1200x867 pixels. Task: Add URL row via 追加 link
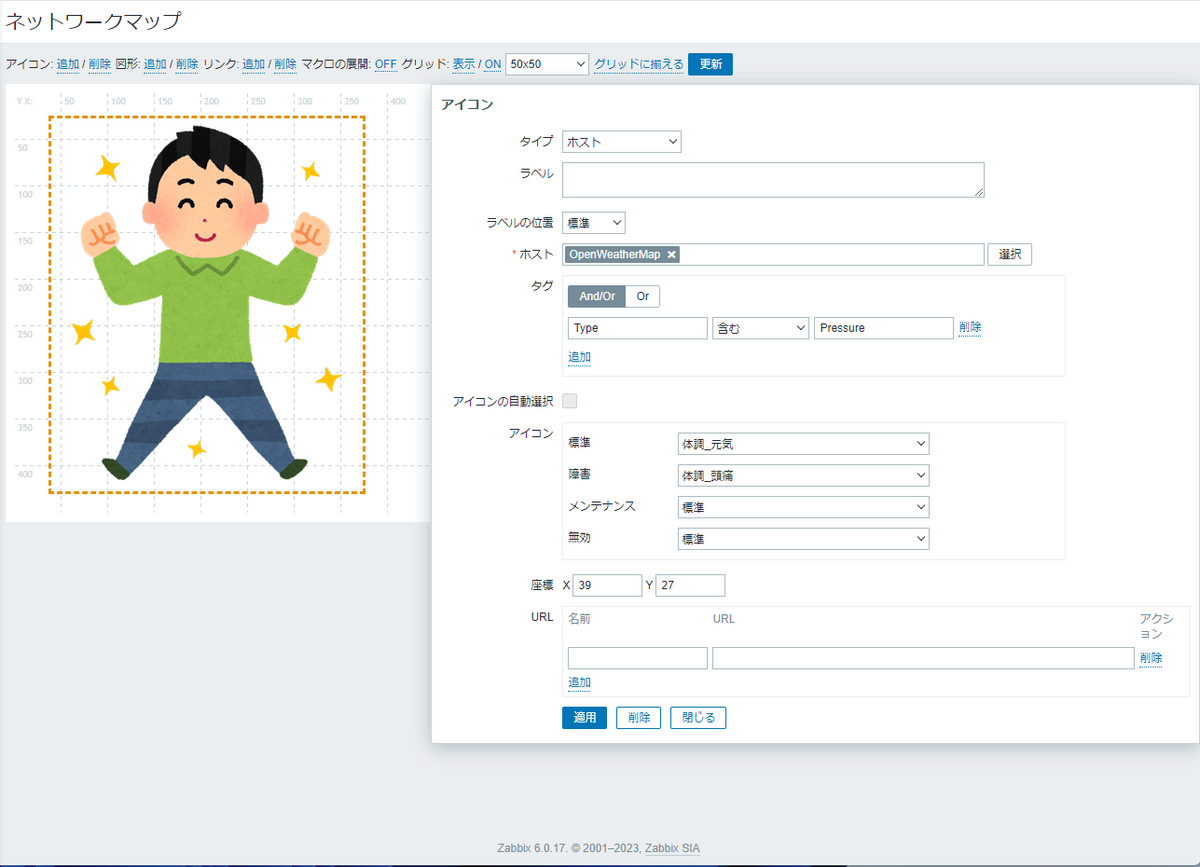(580, 683)
